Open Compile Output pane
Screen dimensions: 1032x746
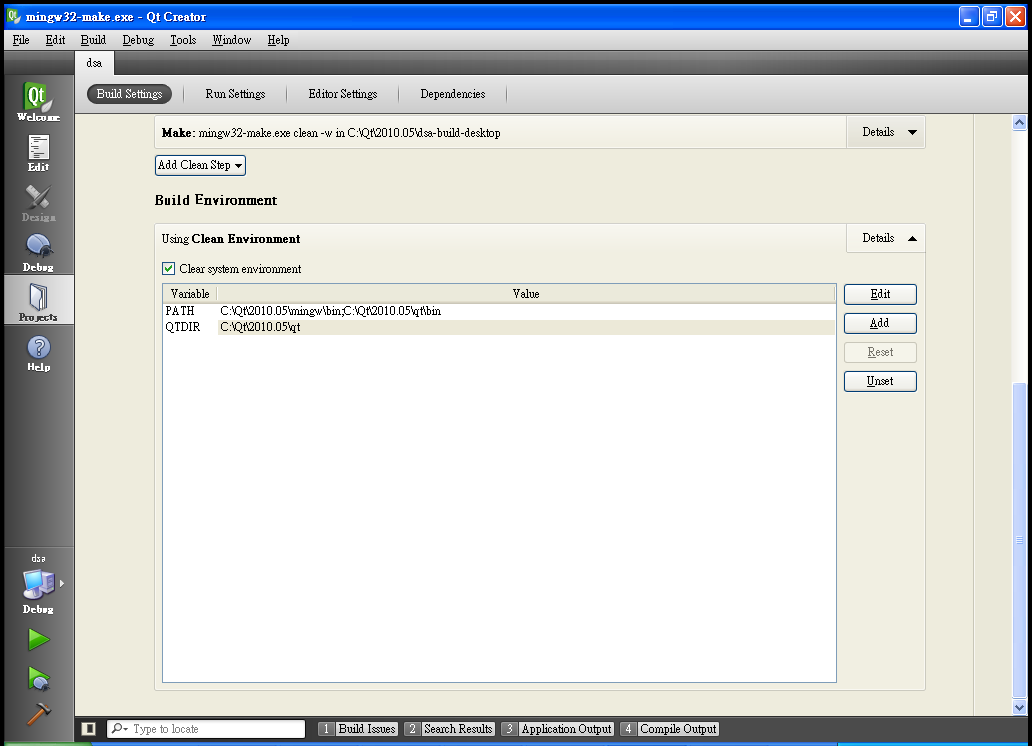click(x=669, y=729)
